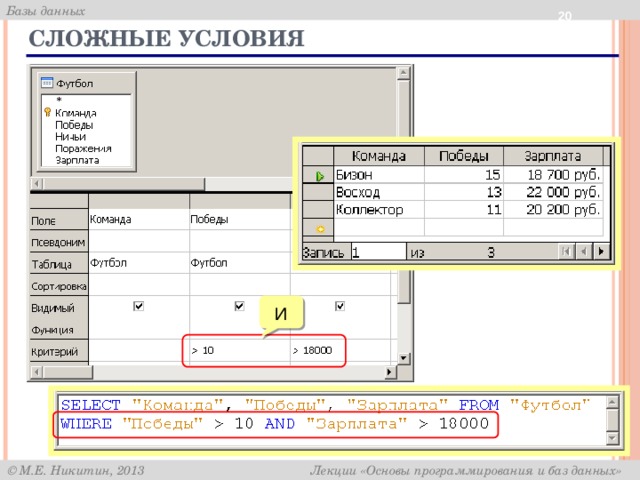Click the Восход cell in results
The width and height of the screenshot is (640, 480).
coord(379,192)
